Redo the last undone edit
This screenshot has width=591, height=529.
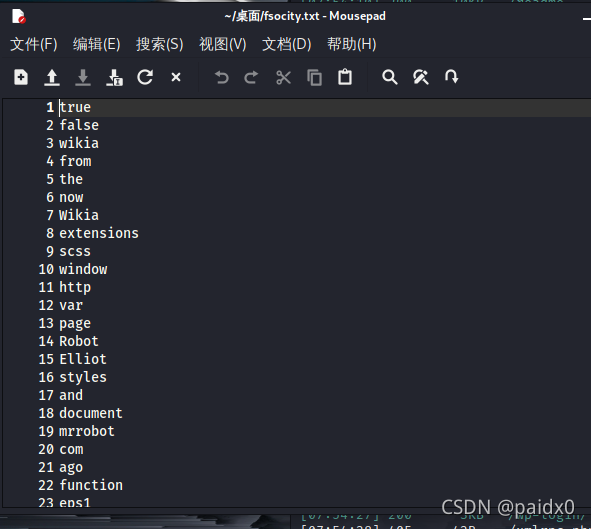point(251,78)
